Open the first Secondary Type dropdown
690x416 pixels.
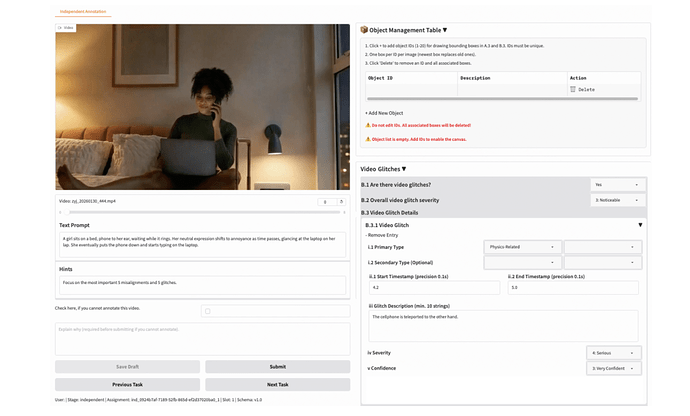[520, 262]
